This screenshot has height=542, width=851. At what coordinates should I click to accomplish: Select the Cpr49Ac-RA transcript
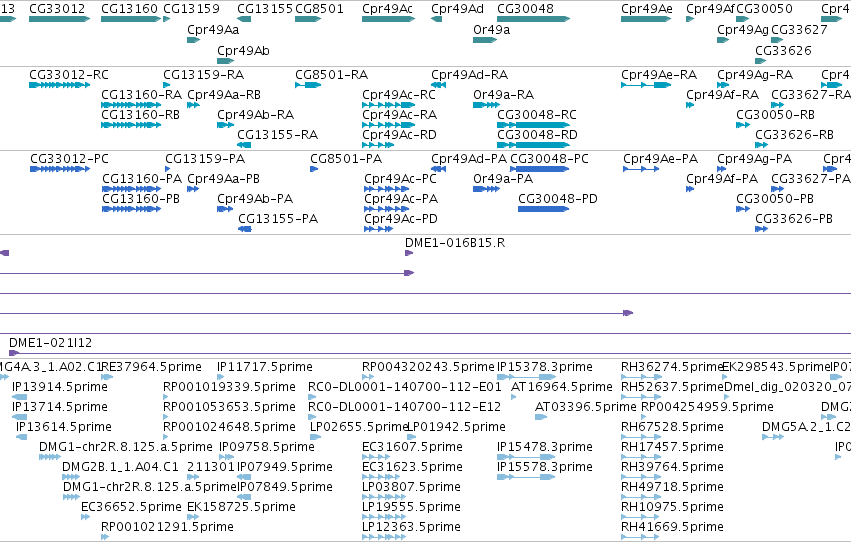pos(389,125)
